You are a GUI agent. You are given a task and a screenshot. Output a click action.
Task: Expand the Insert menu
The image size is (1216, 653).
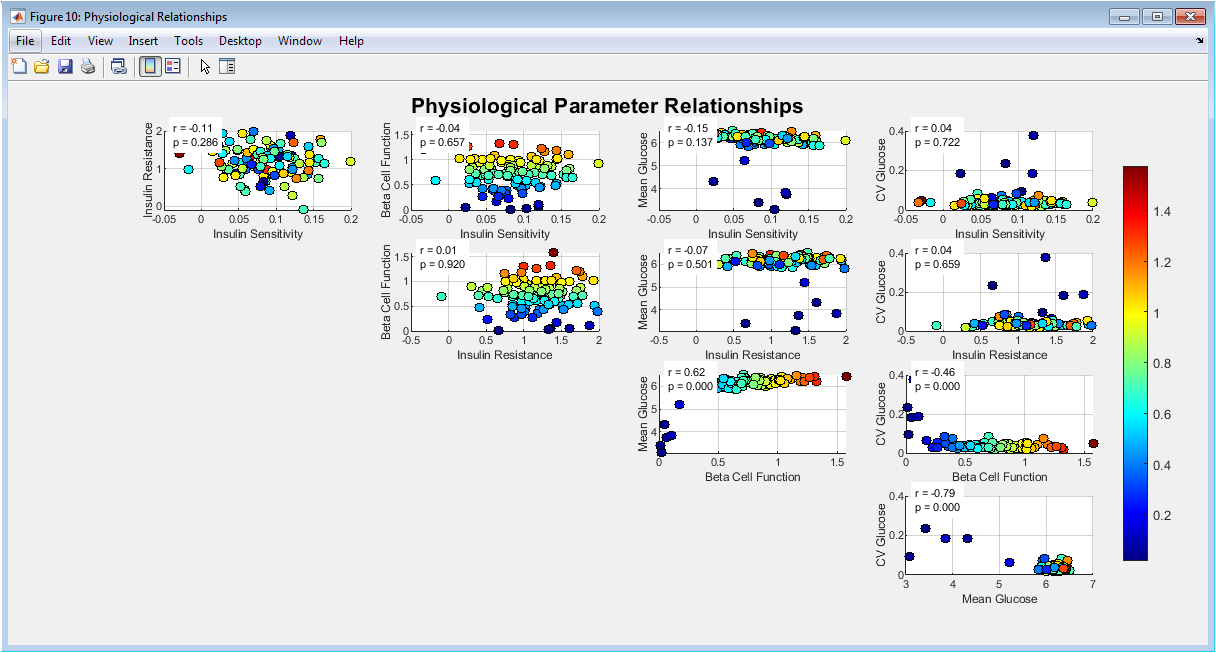tap(143, 41)
